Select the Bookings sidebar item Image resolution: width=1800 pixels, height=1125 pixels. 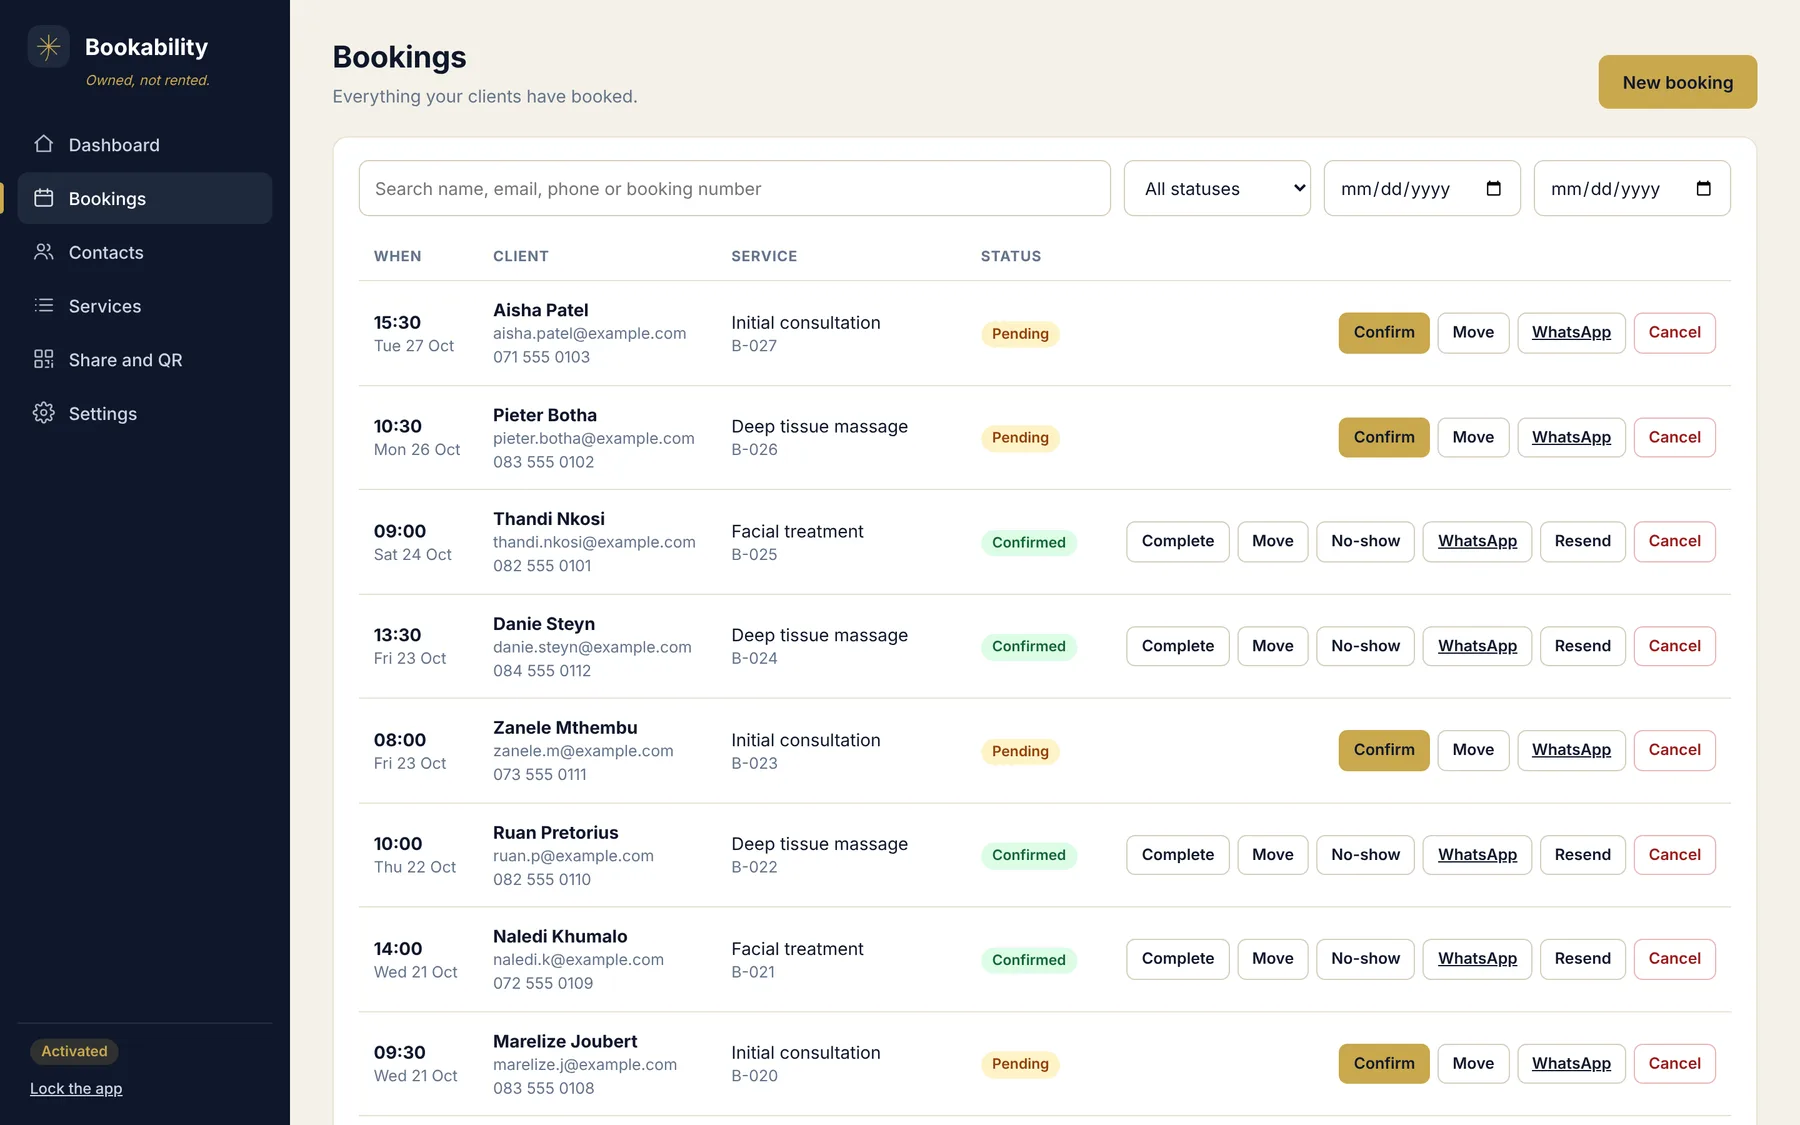click(145, 198)
